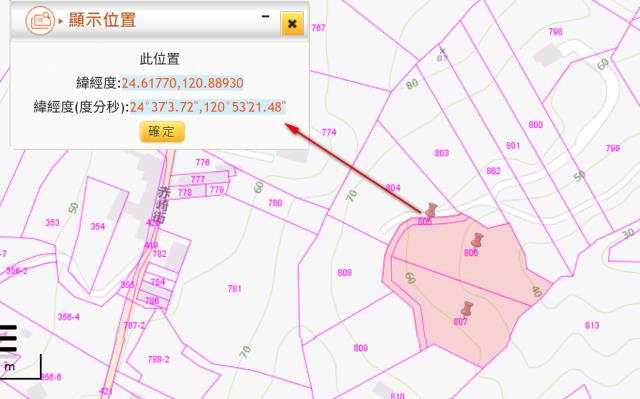
Task: Select the degree-minute-second coordinates value
Action: point(208,107)
